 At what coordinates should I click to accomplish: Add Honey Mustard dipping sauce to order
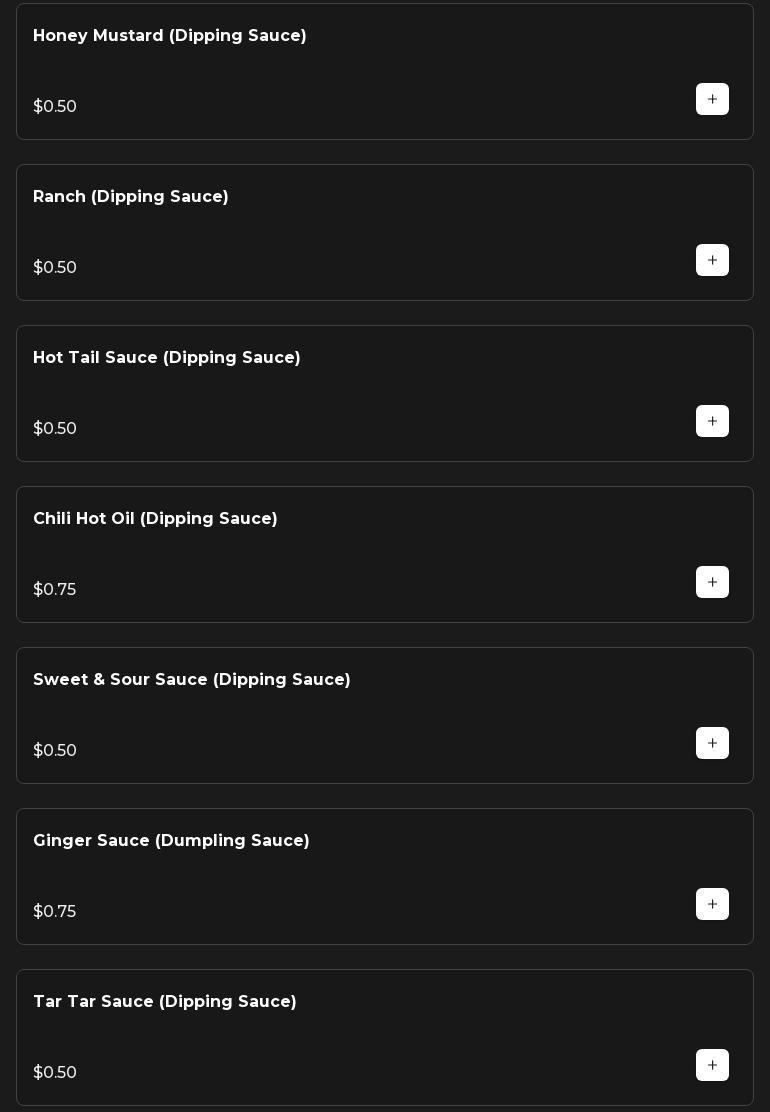tap(712, 99)
